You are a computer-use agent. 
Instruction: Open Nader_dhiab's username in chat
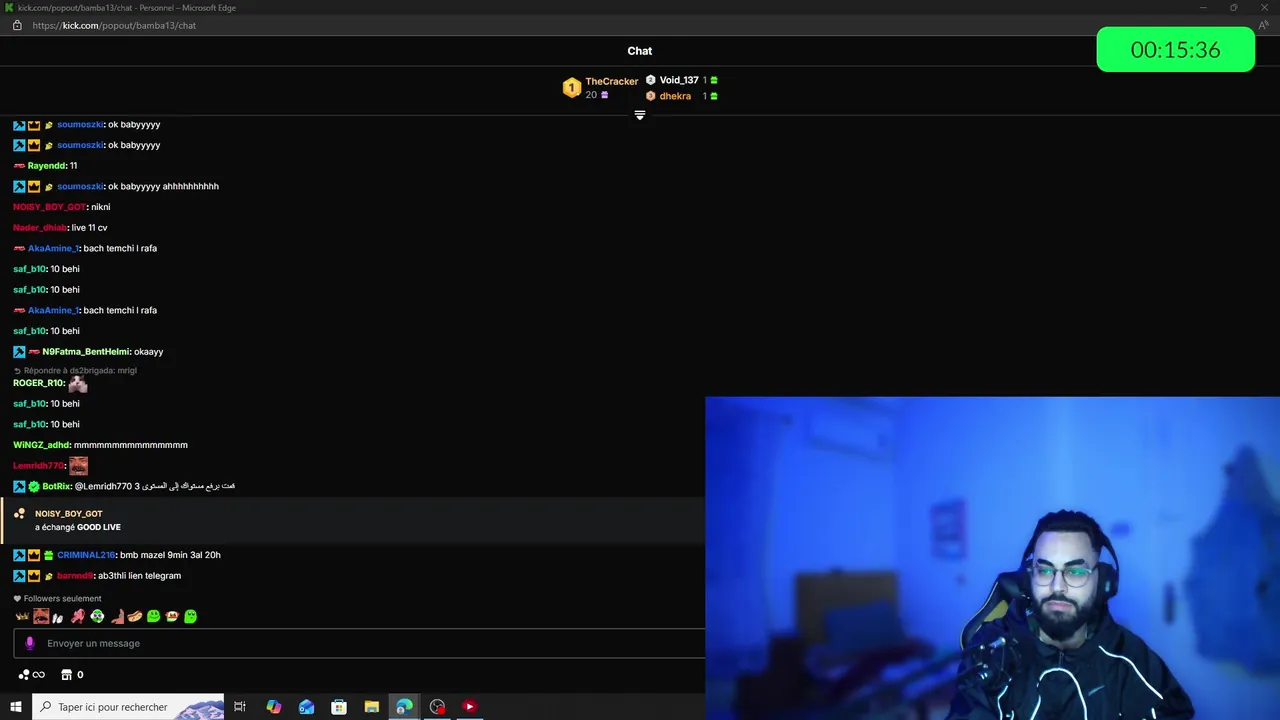tap(40, 228)
